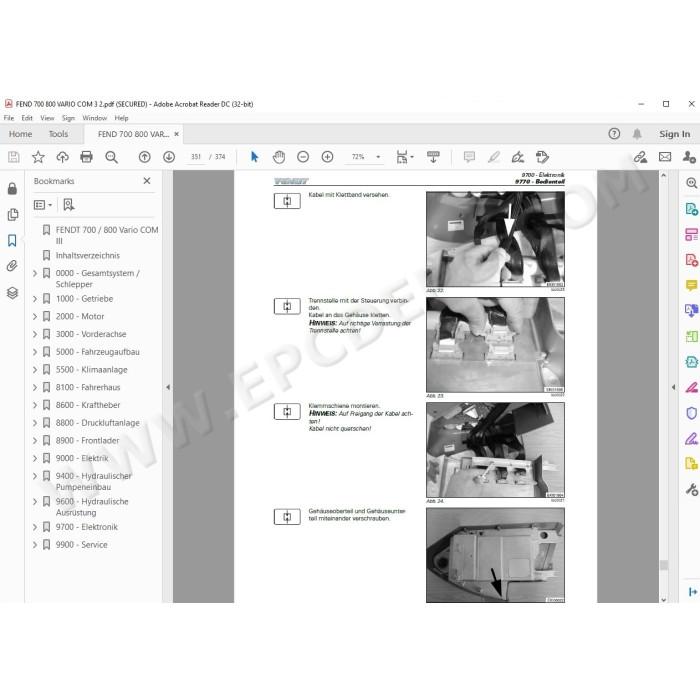
Task: Choose the Selection arrow tool
Action: 254,157
